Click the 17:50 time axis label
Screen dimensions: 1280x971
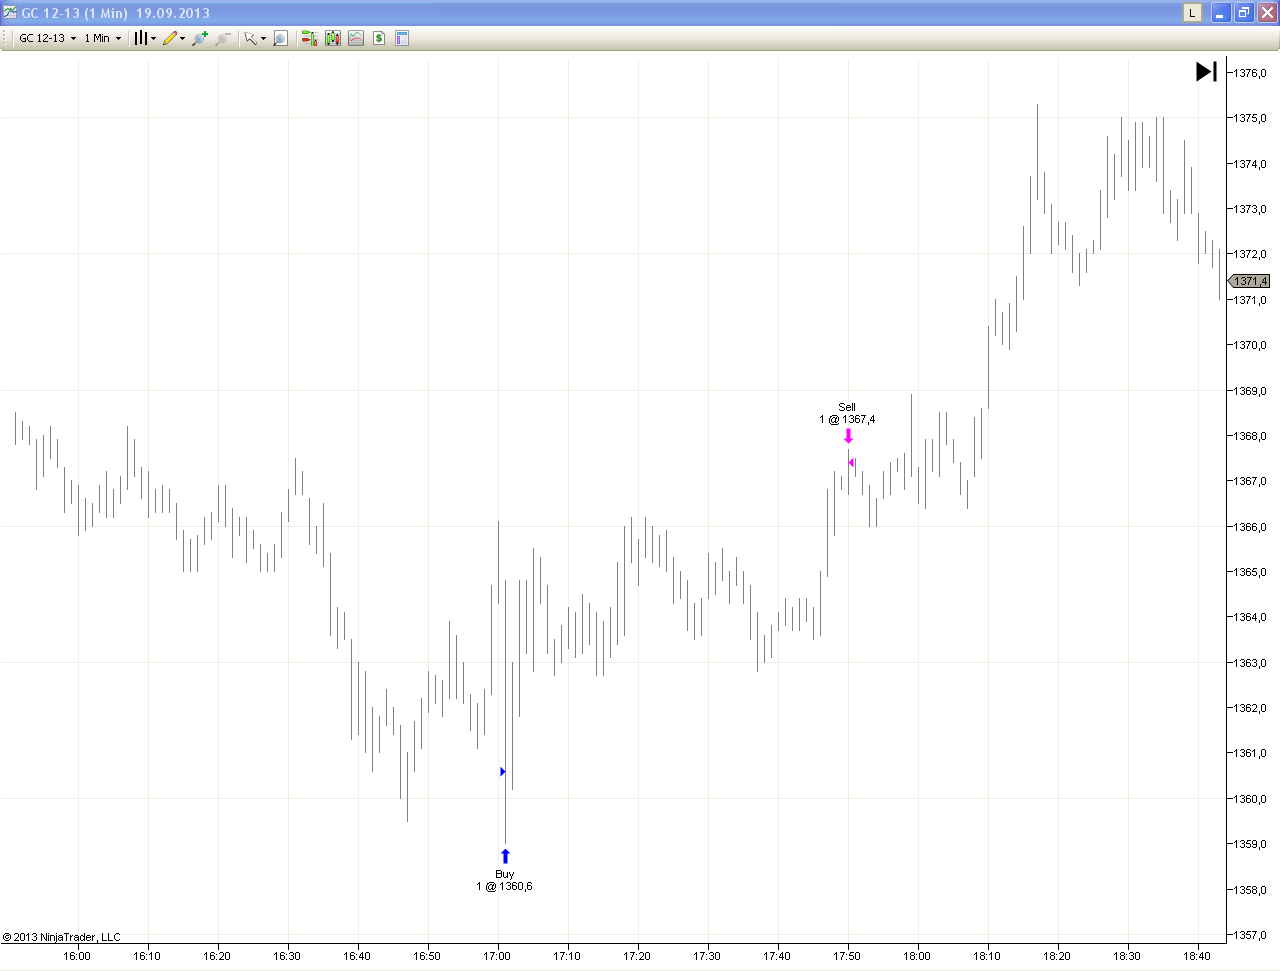[847, 956]
